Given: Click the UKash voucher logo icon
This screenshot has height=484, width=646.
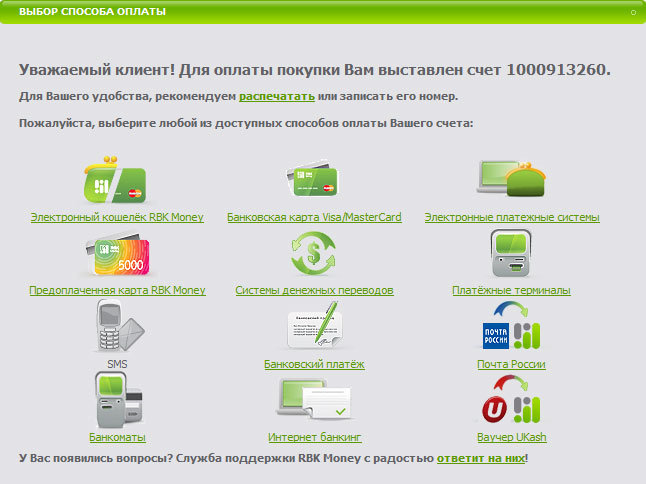Looking at the screenshot, I should pos(511,399).
